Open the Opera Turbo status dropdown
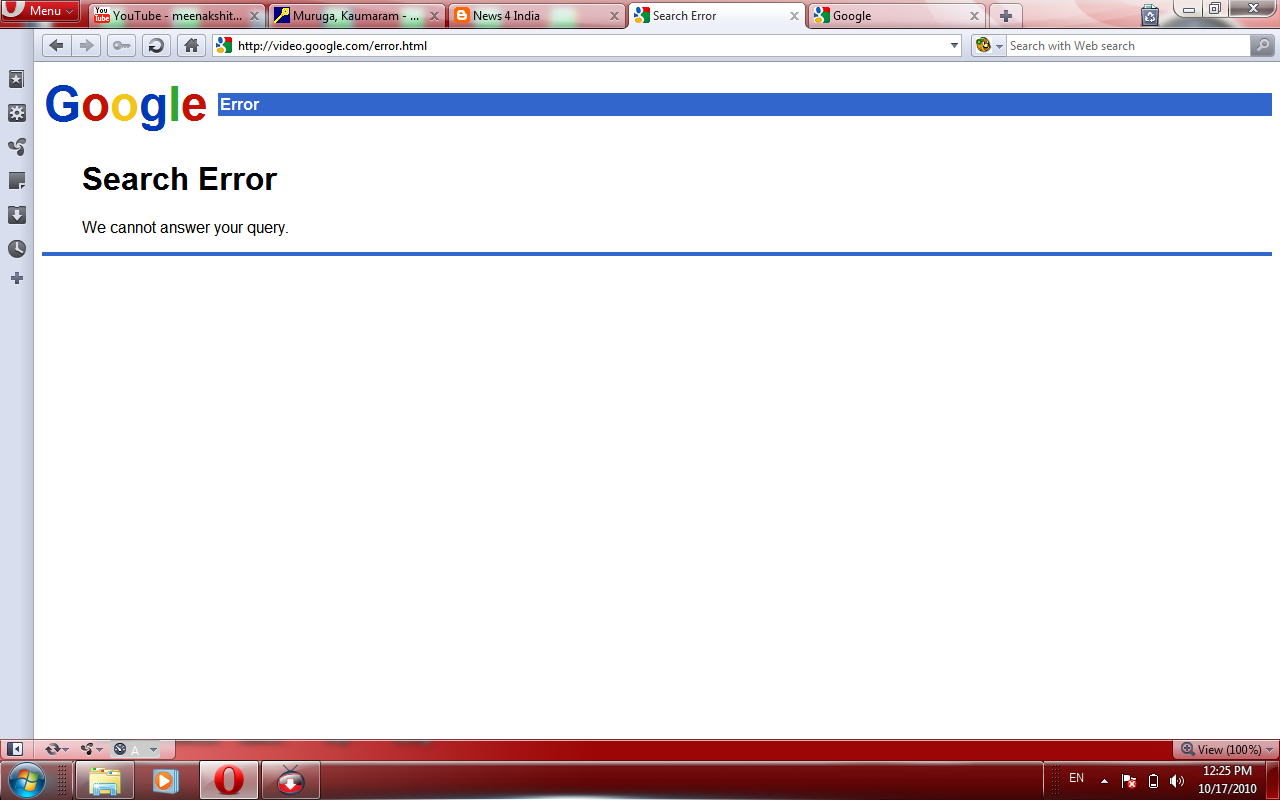This screenshot has width=1280, height=800. click(135, 749)
